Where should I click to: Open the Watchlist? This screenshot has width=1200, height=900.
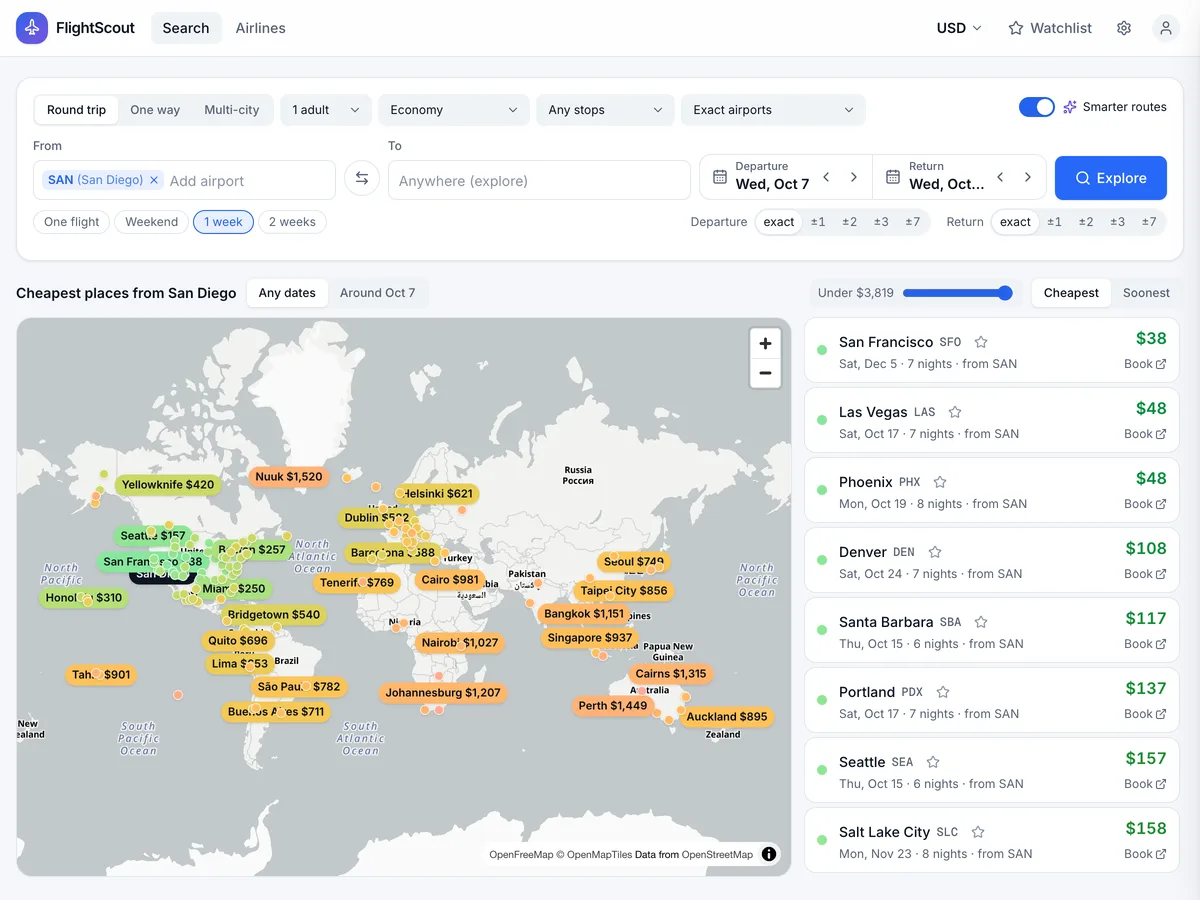(x=1050, y=28)
